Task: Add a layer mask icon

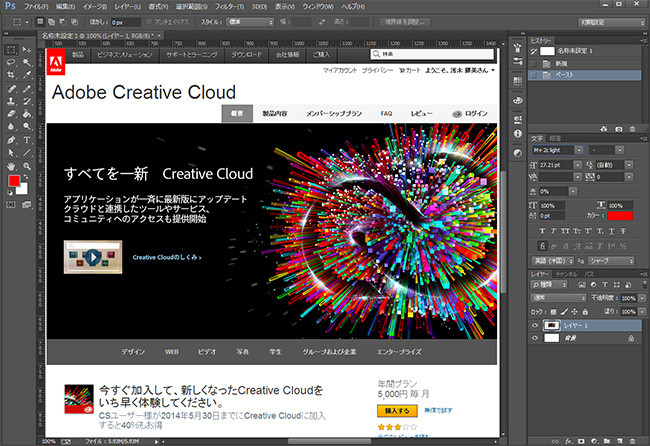Action: [x=581, y=441]
